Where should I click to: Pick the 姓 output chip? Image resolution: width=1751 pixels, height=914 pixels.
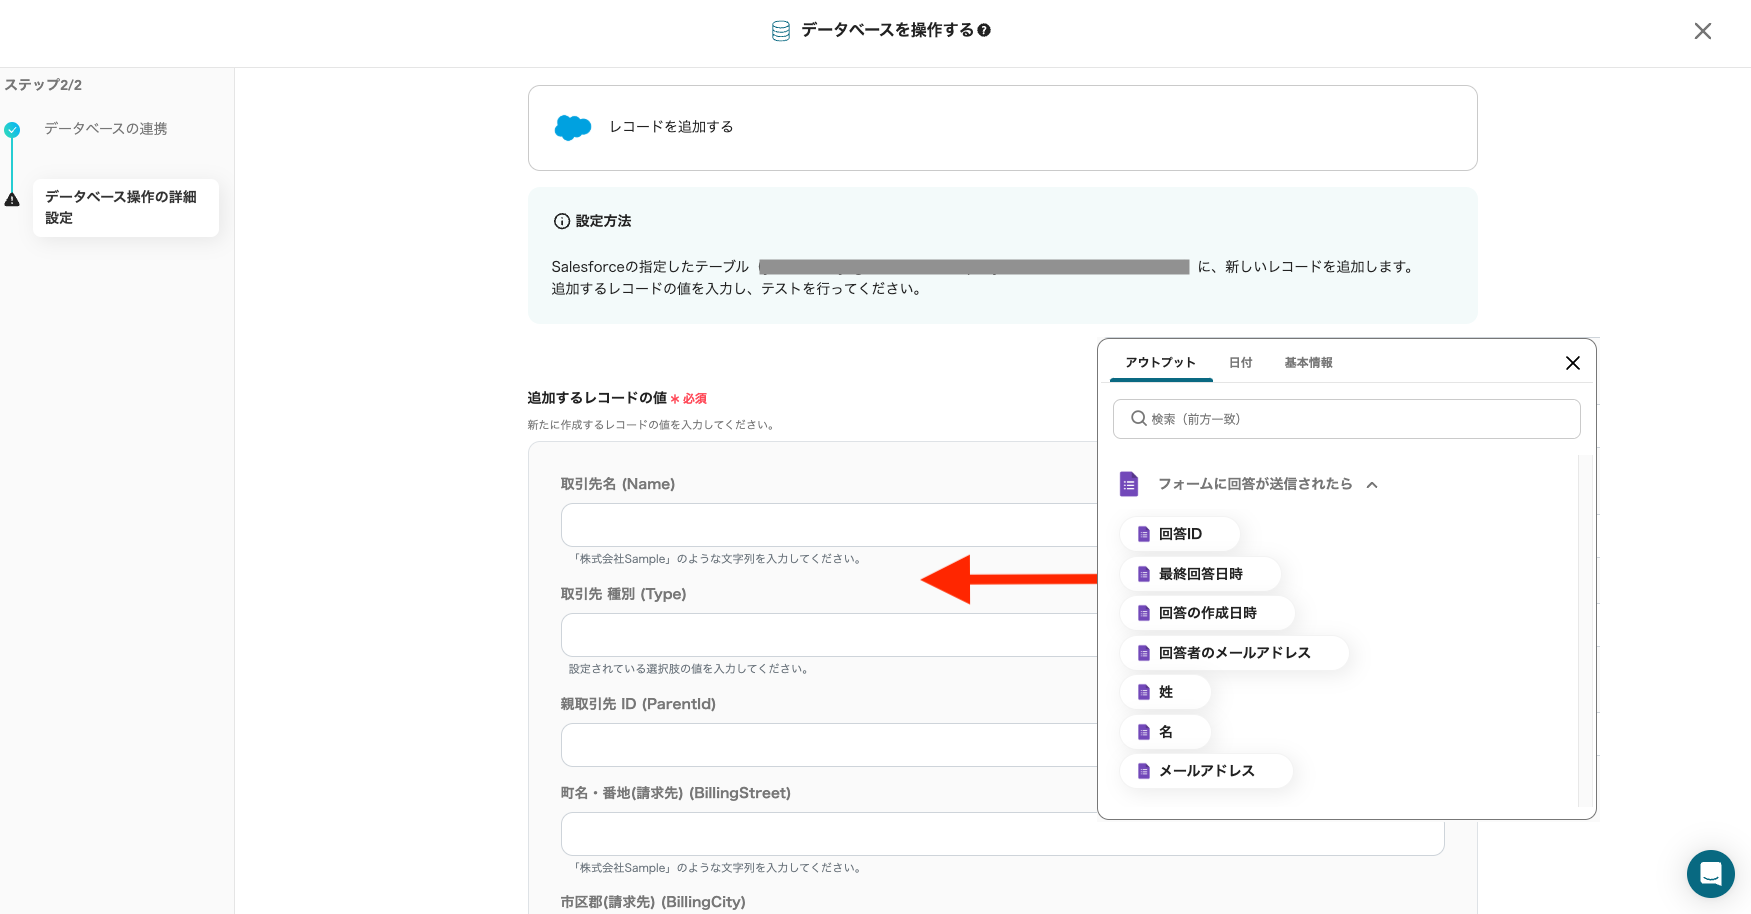(1164, 692)
